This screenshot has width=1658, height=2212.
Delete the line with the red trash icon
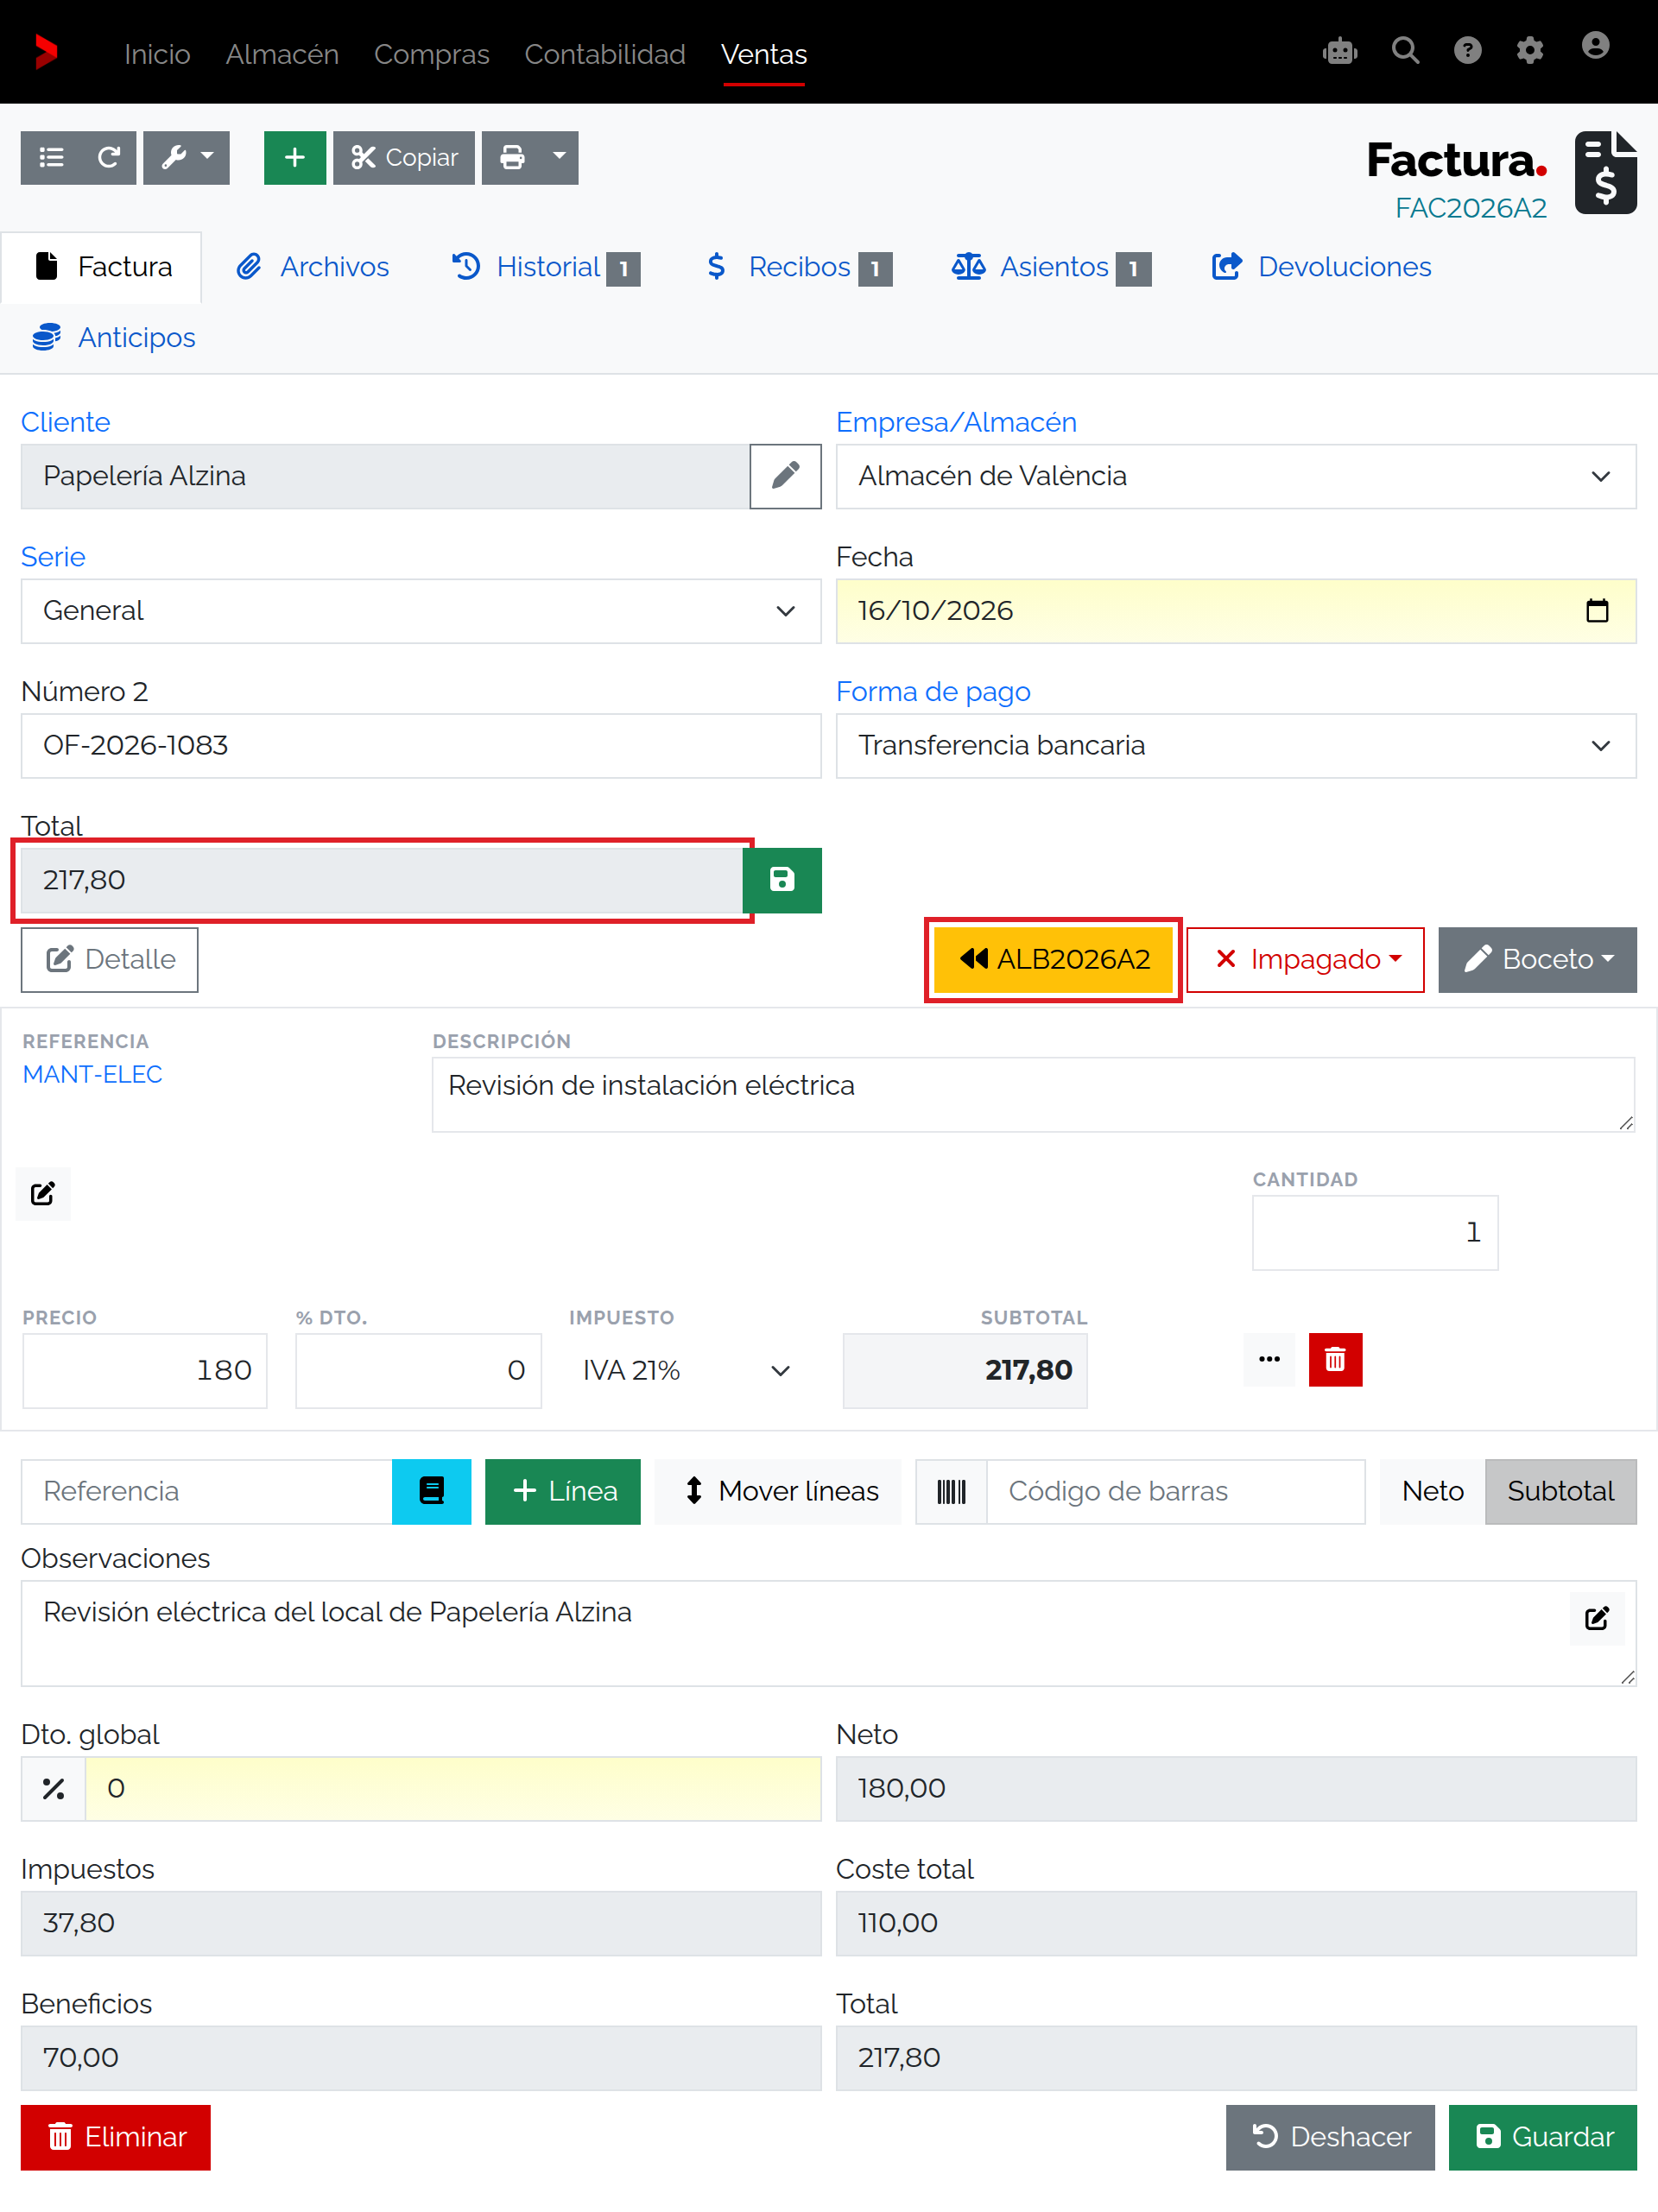click(x=1335, y=1360)
